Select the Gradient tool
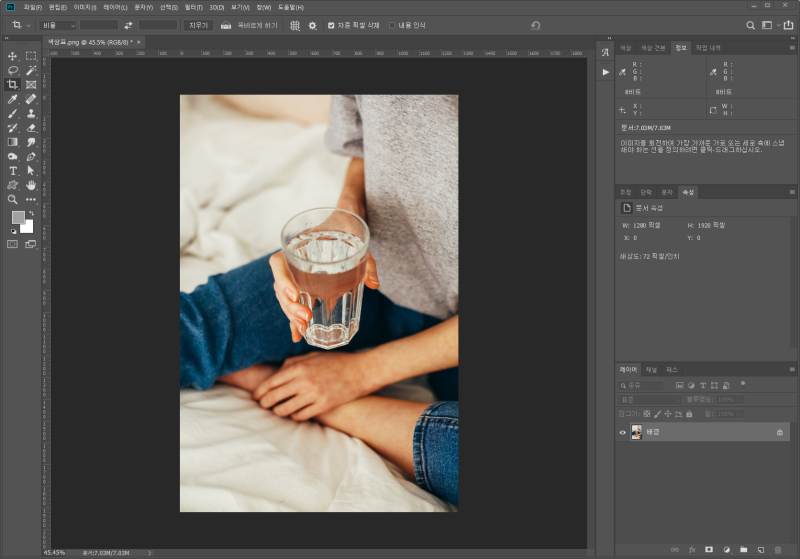This screenshot has width=800, height=559. [x=13, y=142]
